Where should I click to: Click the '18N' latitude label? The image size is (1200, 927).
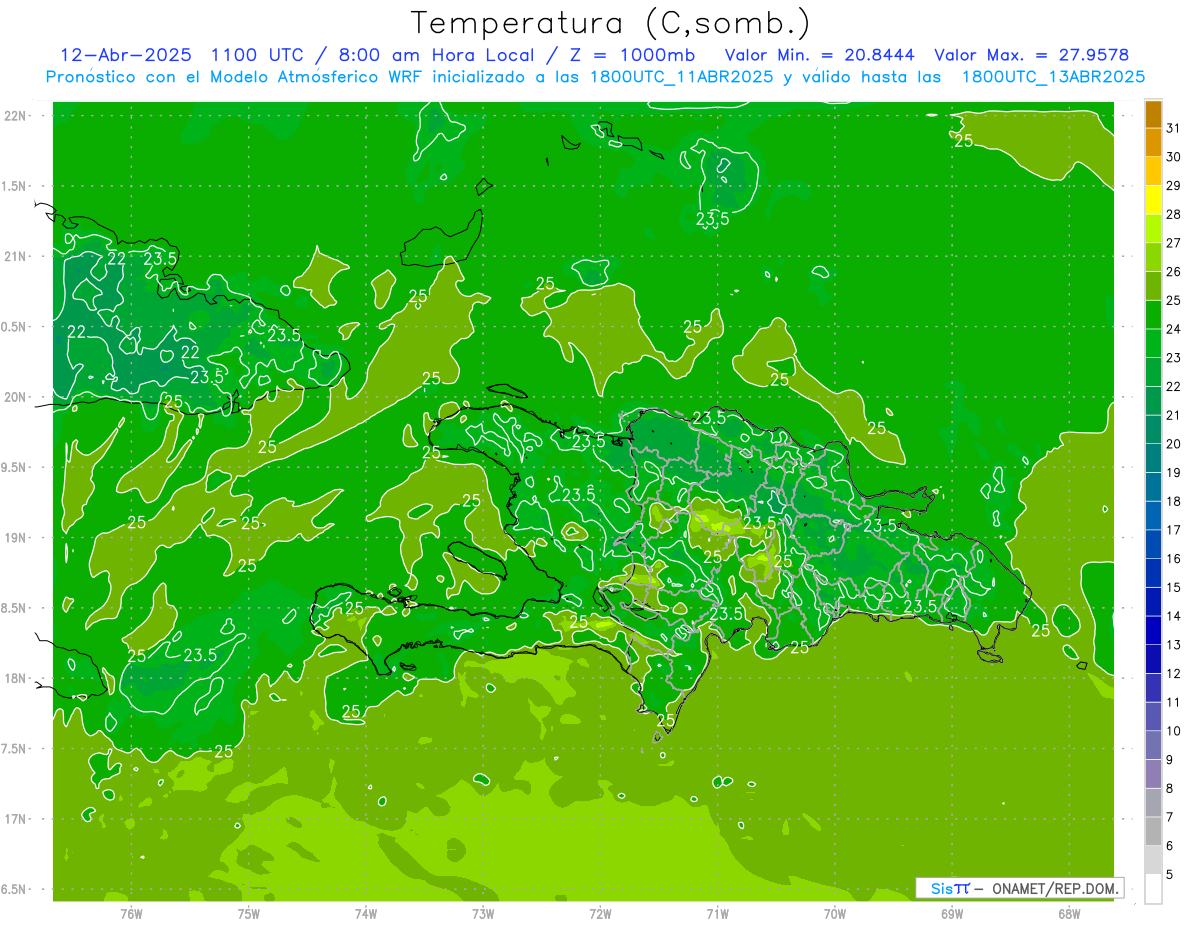coord(15,678)
